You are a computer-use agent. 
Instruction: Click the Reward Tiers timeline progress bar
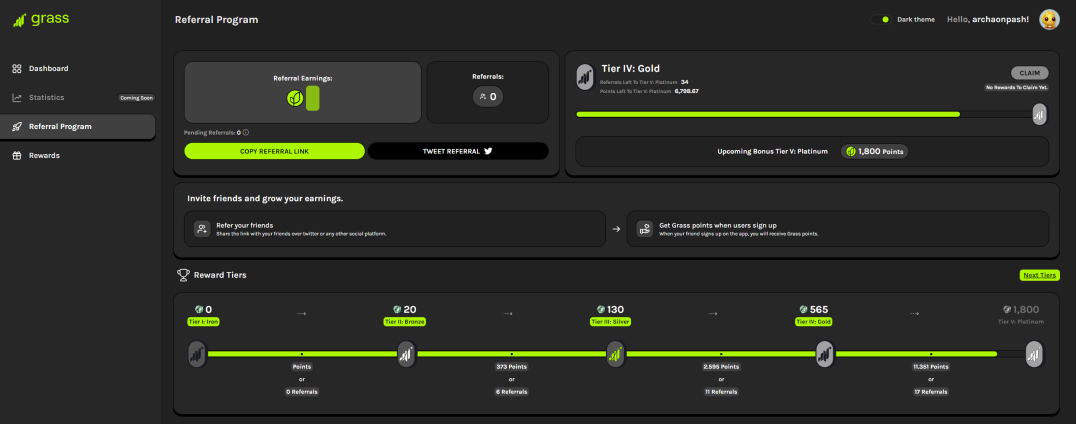(x=616, y=354)
